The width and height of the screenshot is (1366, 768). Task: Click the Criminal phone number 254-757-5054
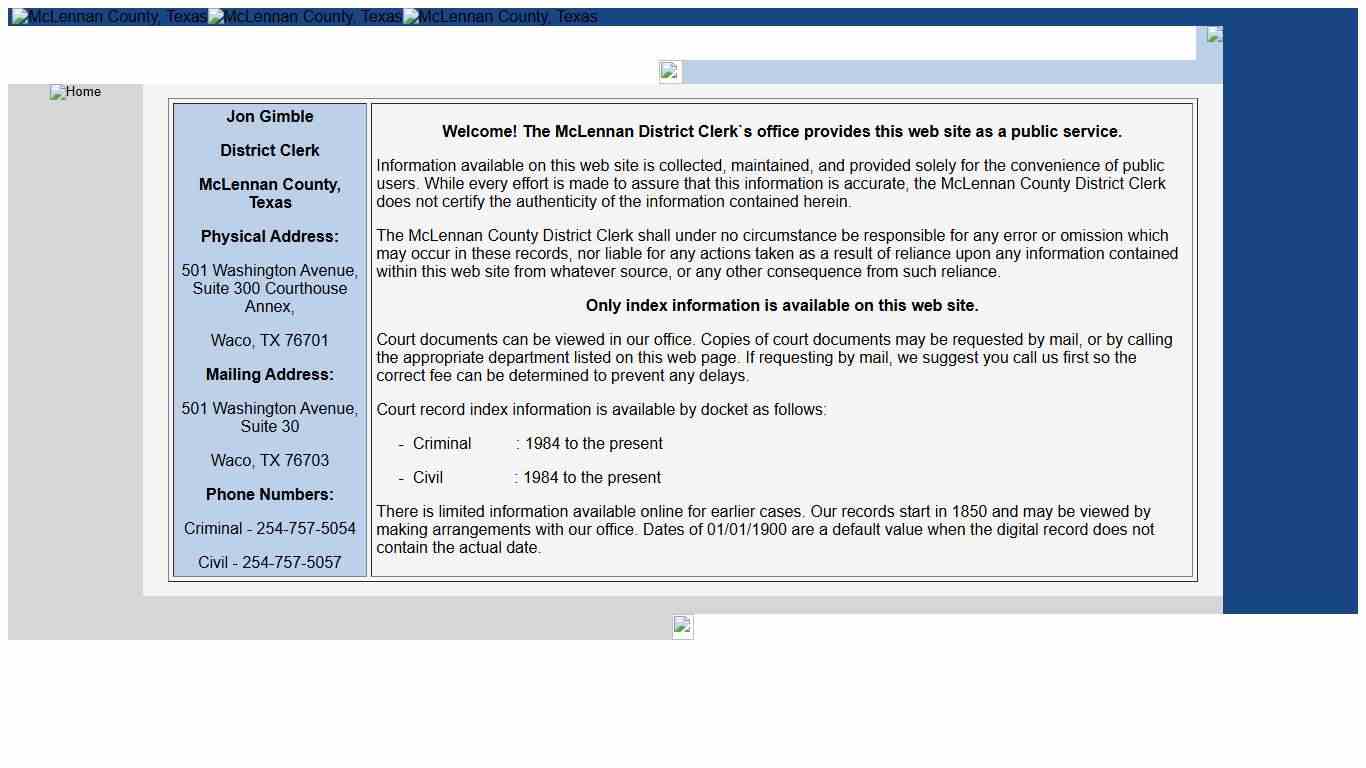[270, 529]
